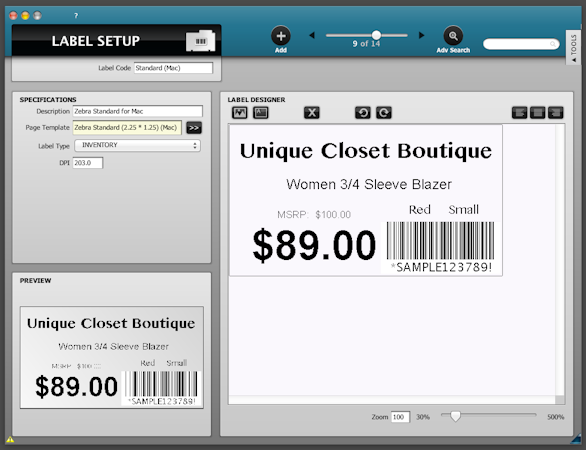Image resolution: width=586 pixels, height=450 pixels.
Task: Click the '9 of 14' record counter
Action: 366,44
